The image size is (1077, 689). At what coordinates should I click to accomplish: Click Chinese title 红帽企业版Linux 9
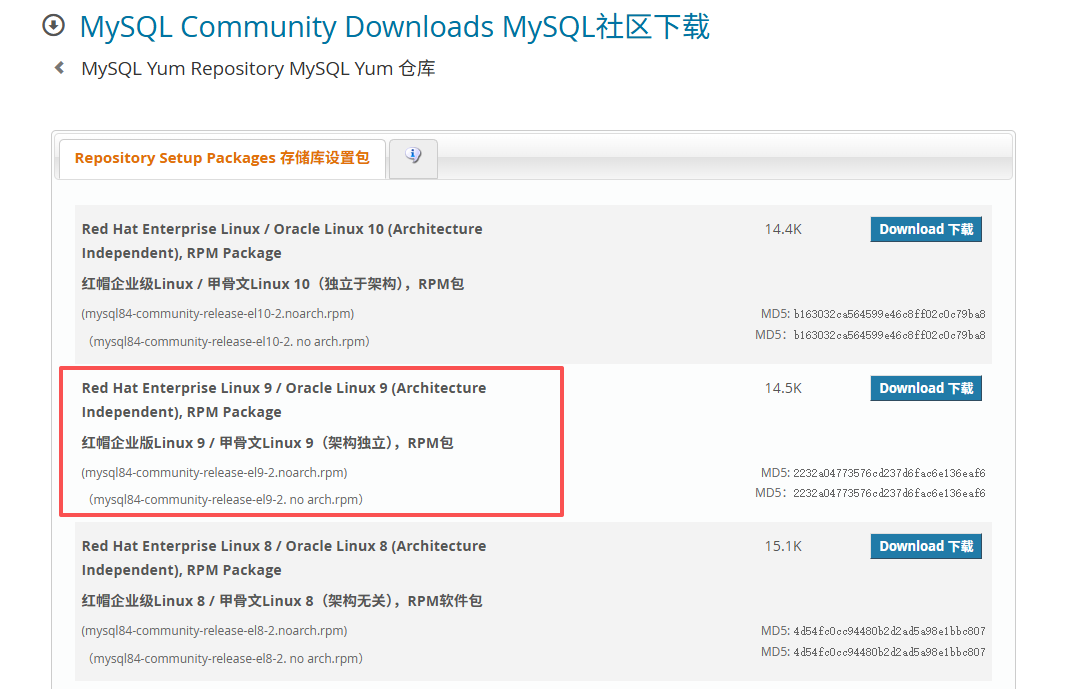pyautogui.click(x=267, y=443)
